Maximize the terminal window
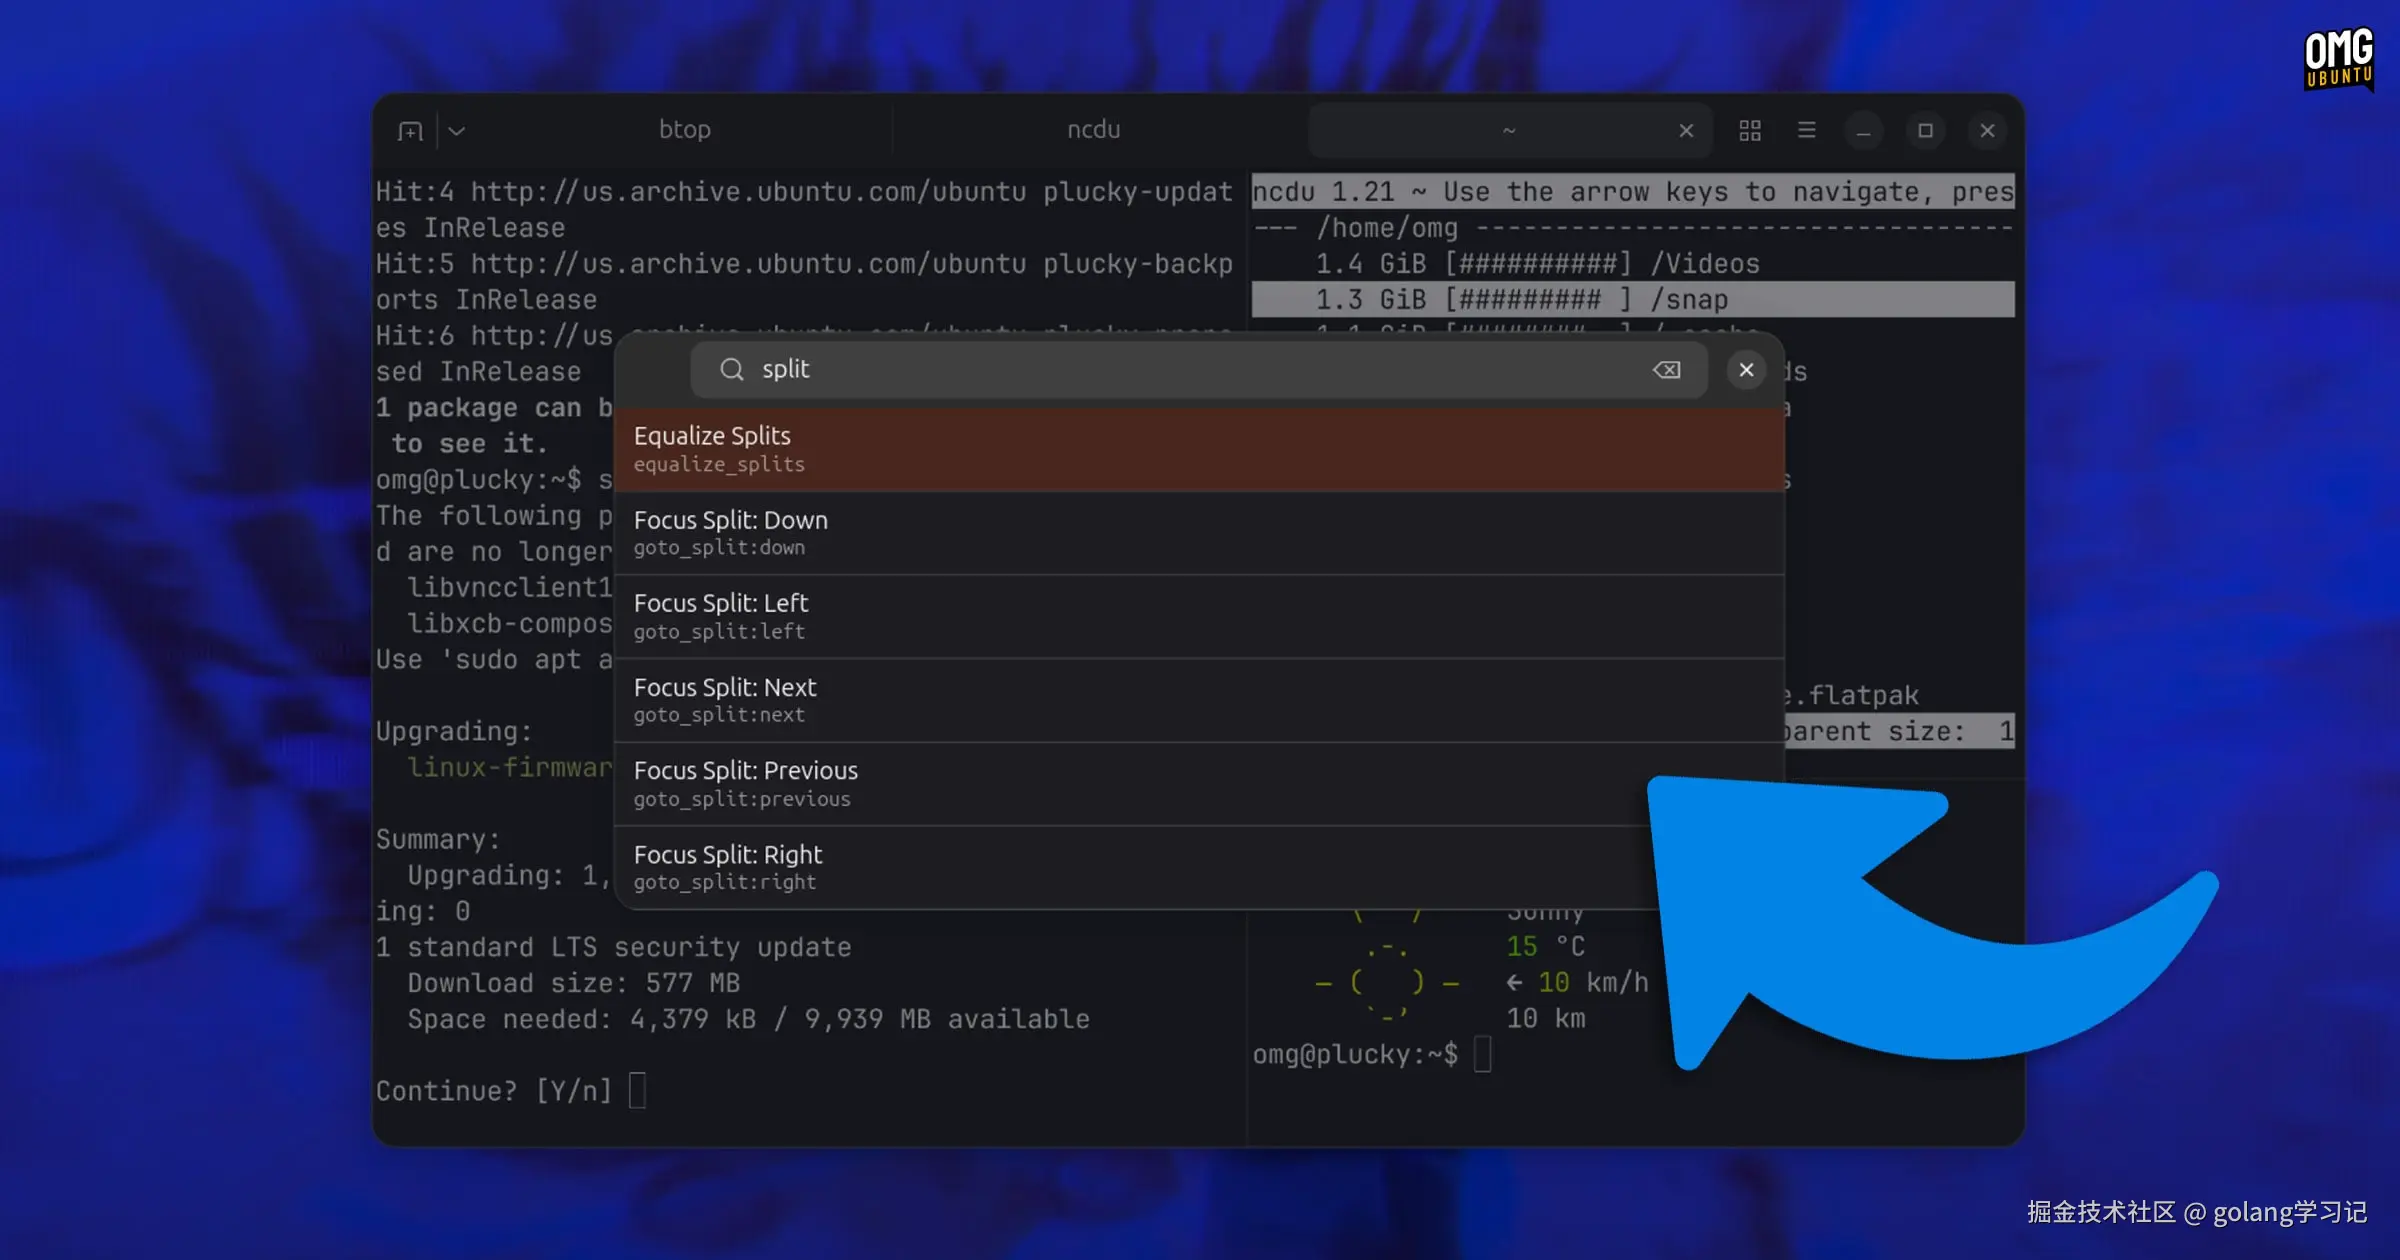Image resolution: width=2400 pixels, height=1260 pixels. 1925,131
